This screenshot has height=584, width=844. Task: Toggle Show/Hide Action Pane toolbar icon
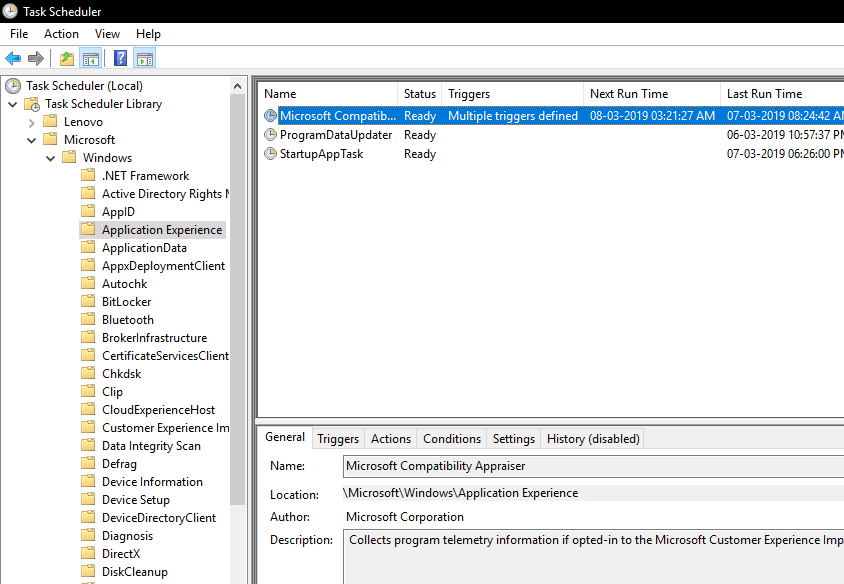click(x=145, y=58)
